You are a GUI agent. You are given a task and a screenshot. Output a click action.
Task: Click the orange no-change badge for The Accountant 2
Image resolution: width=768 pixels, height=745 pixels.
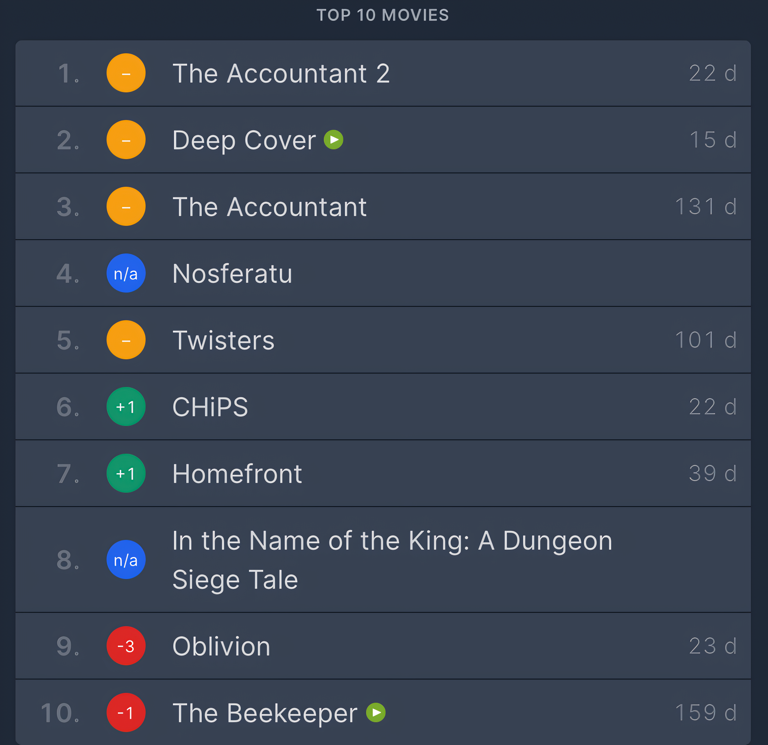(126, 74)
